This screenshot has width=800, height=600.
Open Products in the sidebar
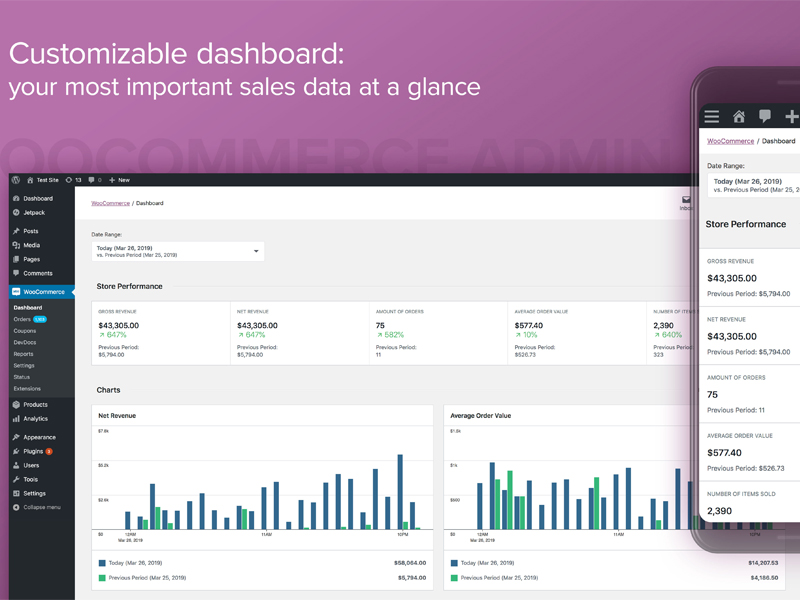pos(35,405)
